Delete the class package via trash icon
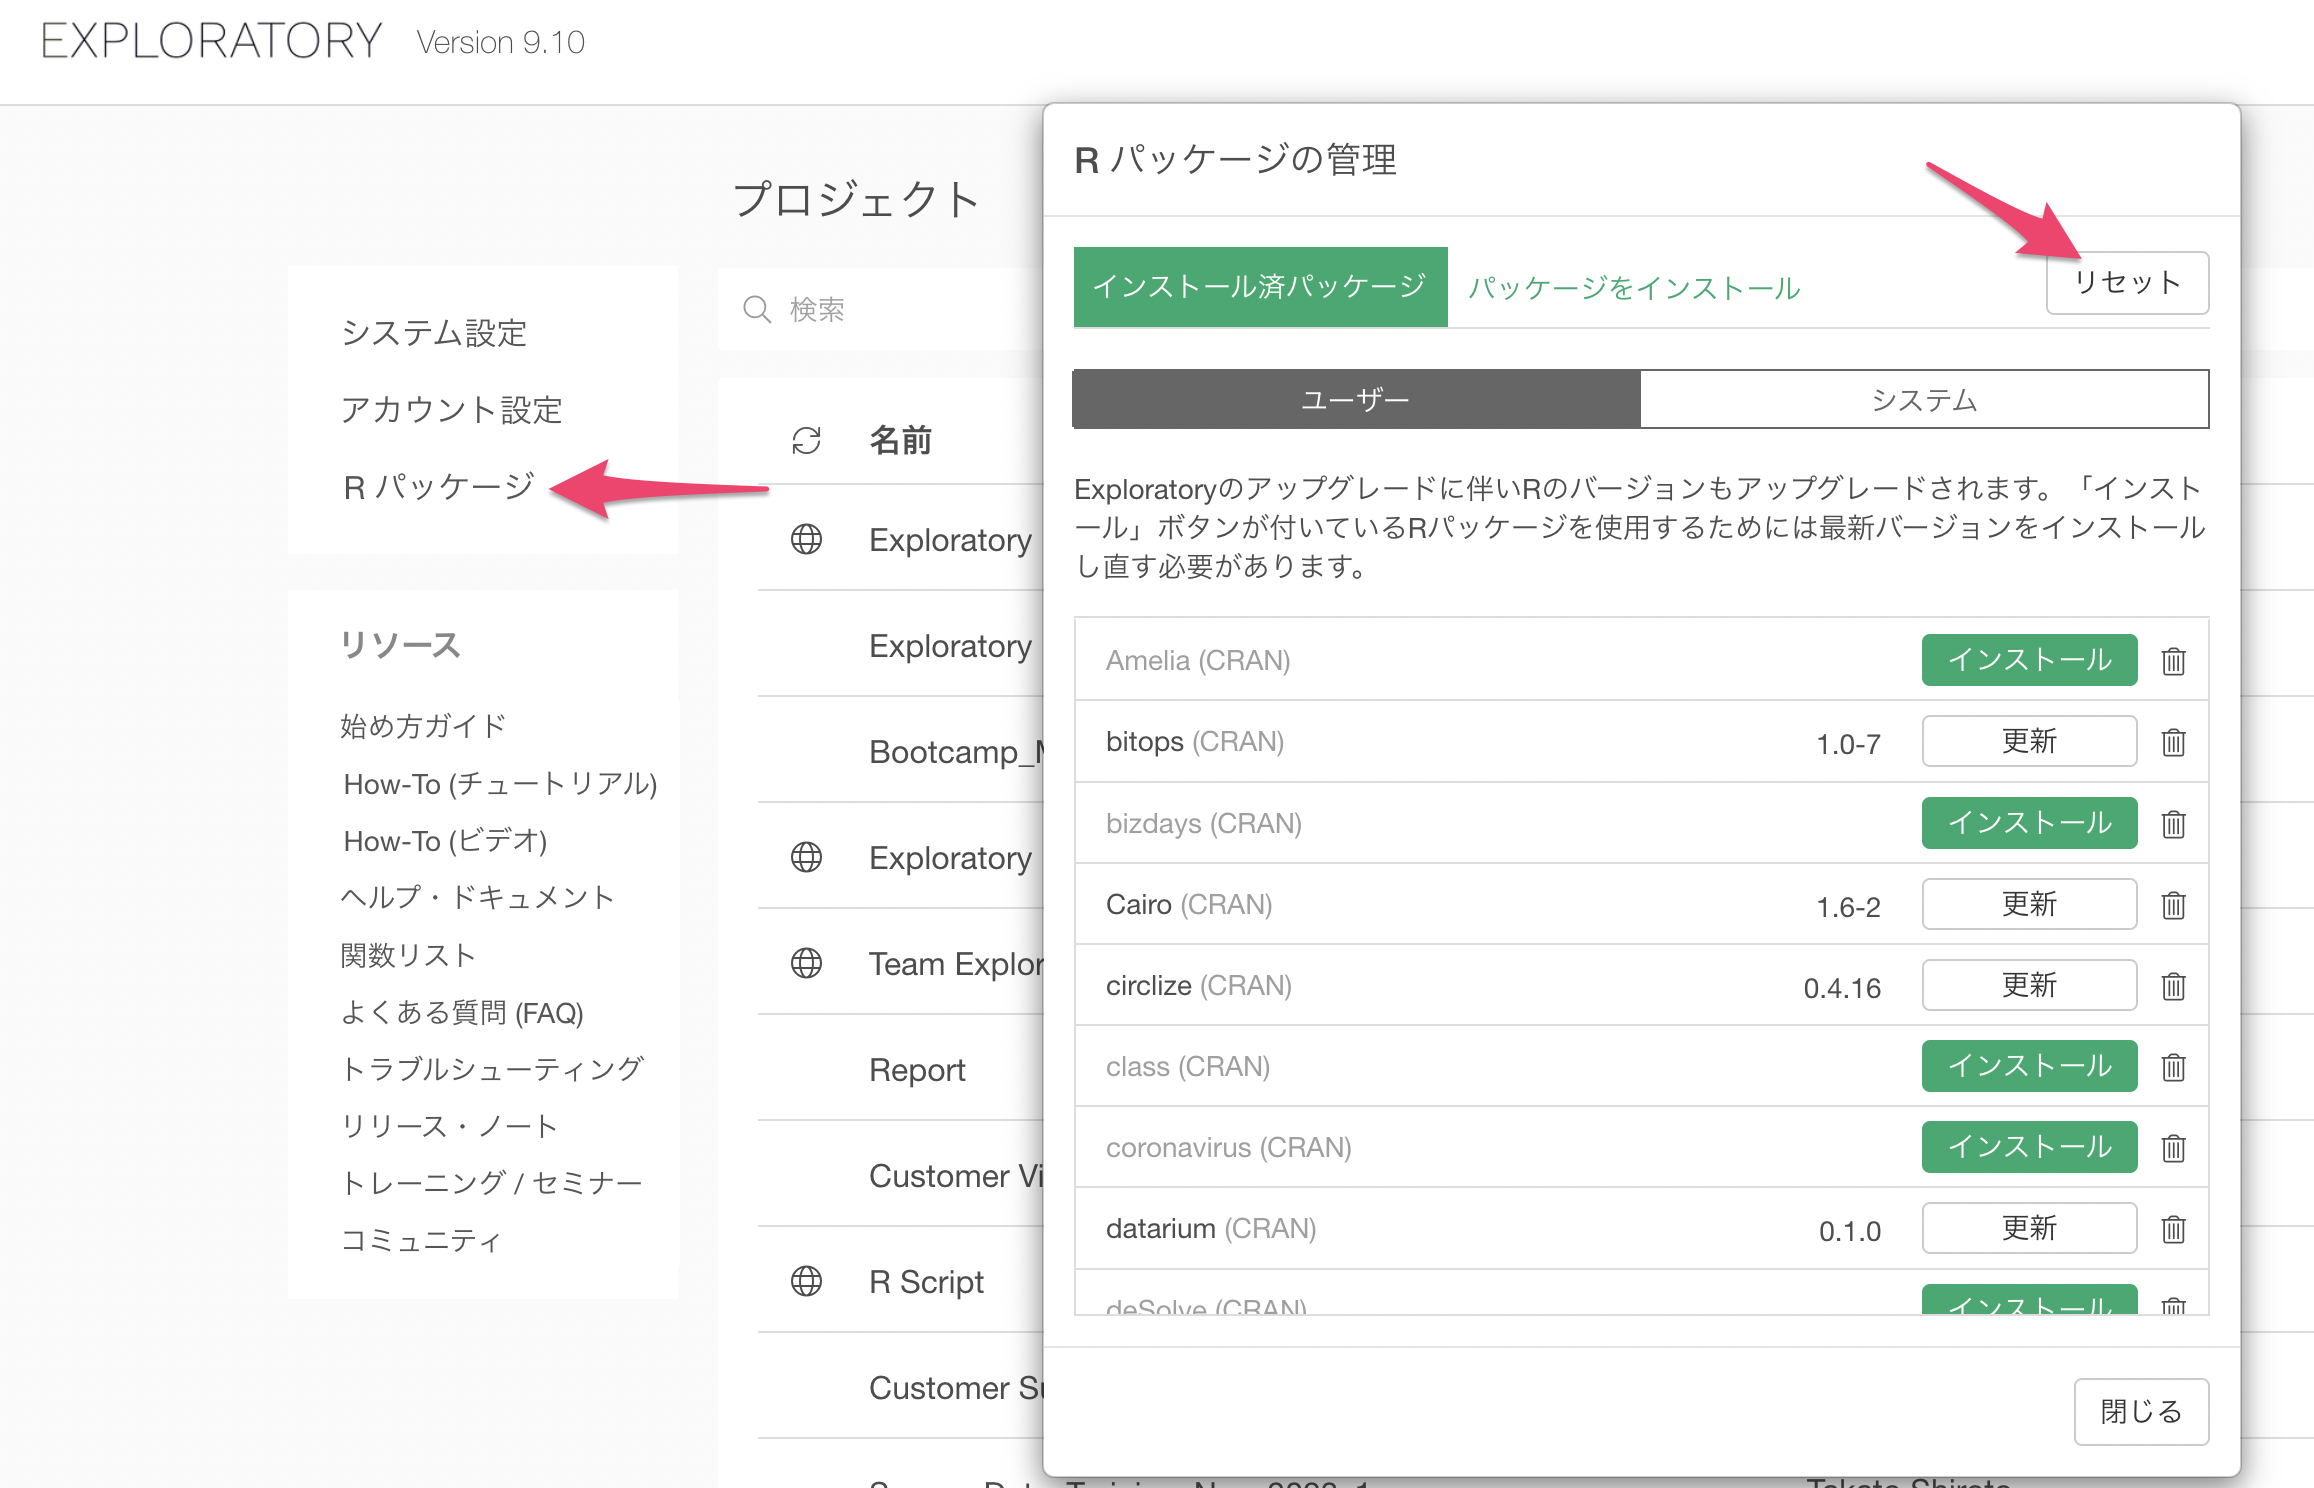Screen dimensions: 2314x1488 click(2173, 1067)
